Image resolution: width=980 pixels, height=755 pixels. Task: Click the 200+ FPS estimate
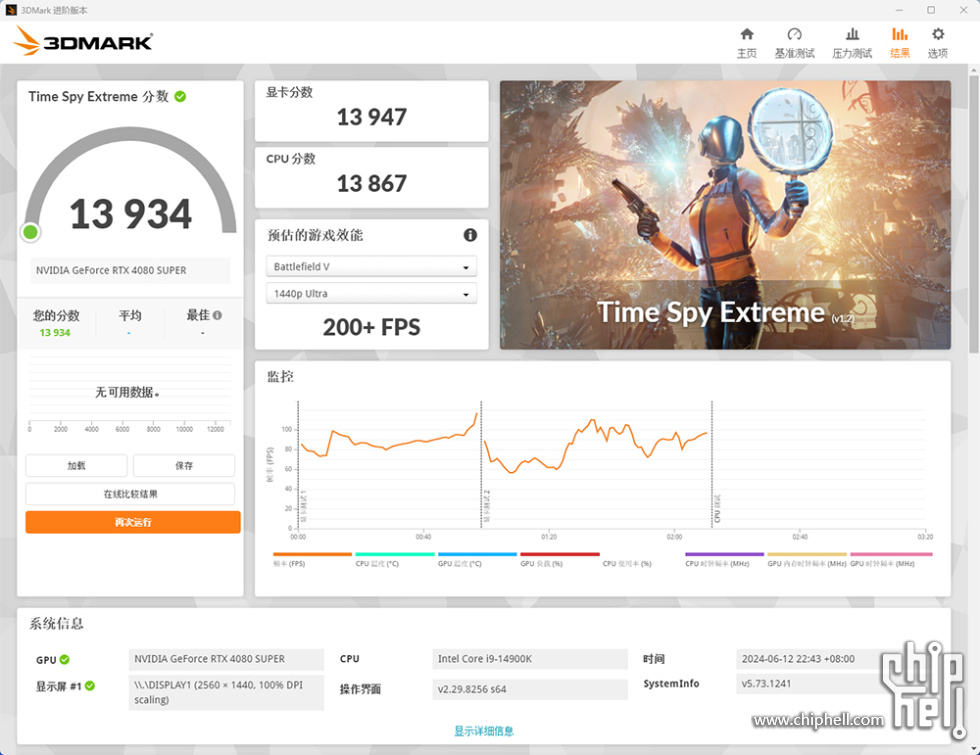coord(371,327)
